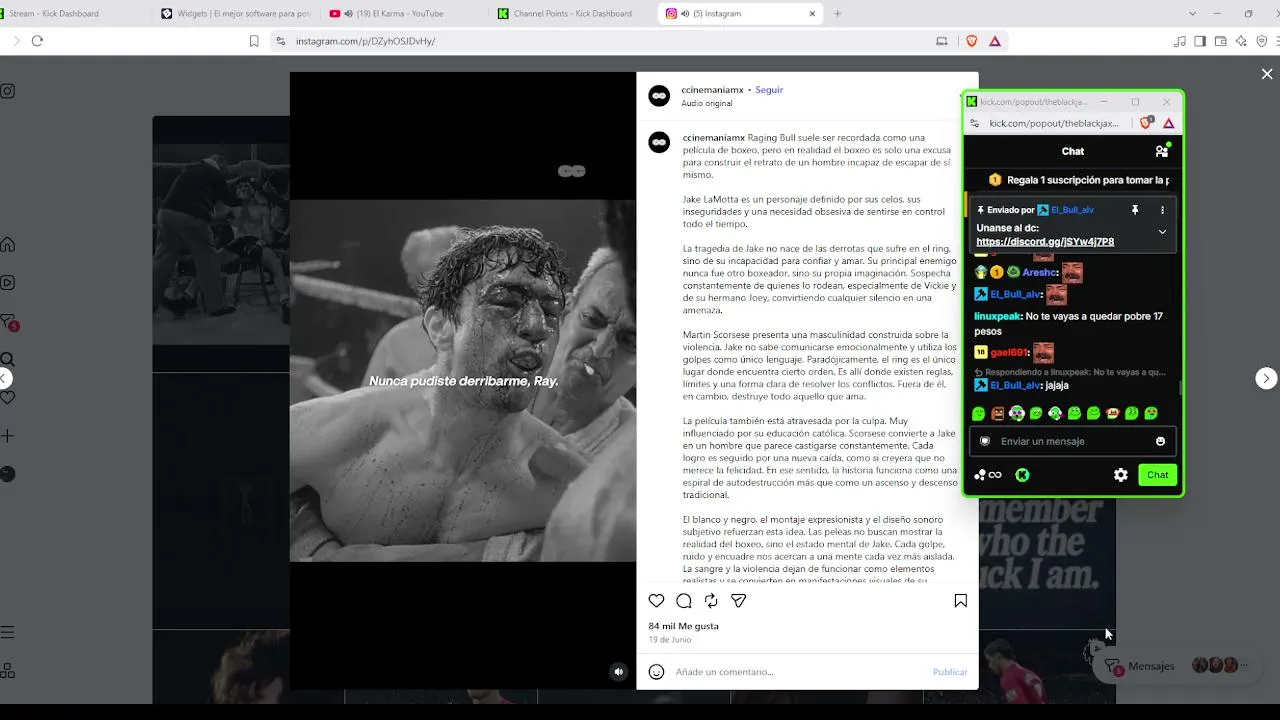This screenshot has width=1280, height=720.
Task: Open the Leo AI sparkle icon
Action: 1241,41
